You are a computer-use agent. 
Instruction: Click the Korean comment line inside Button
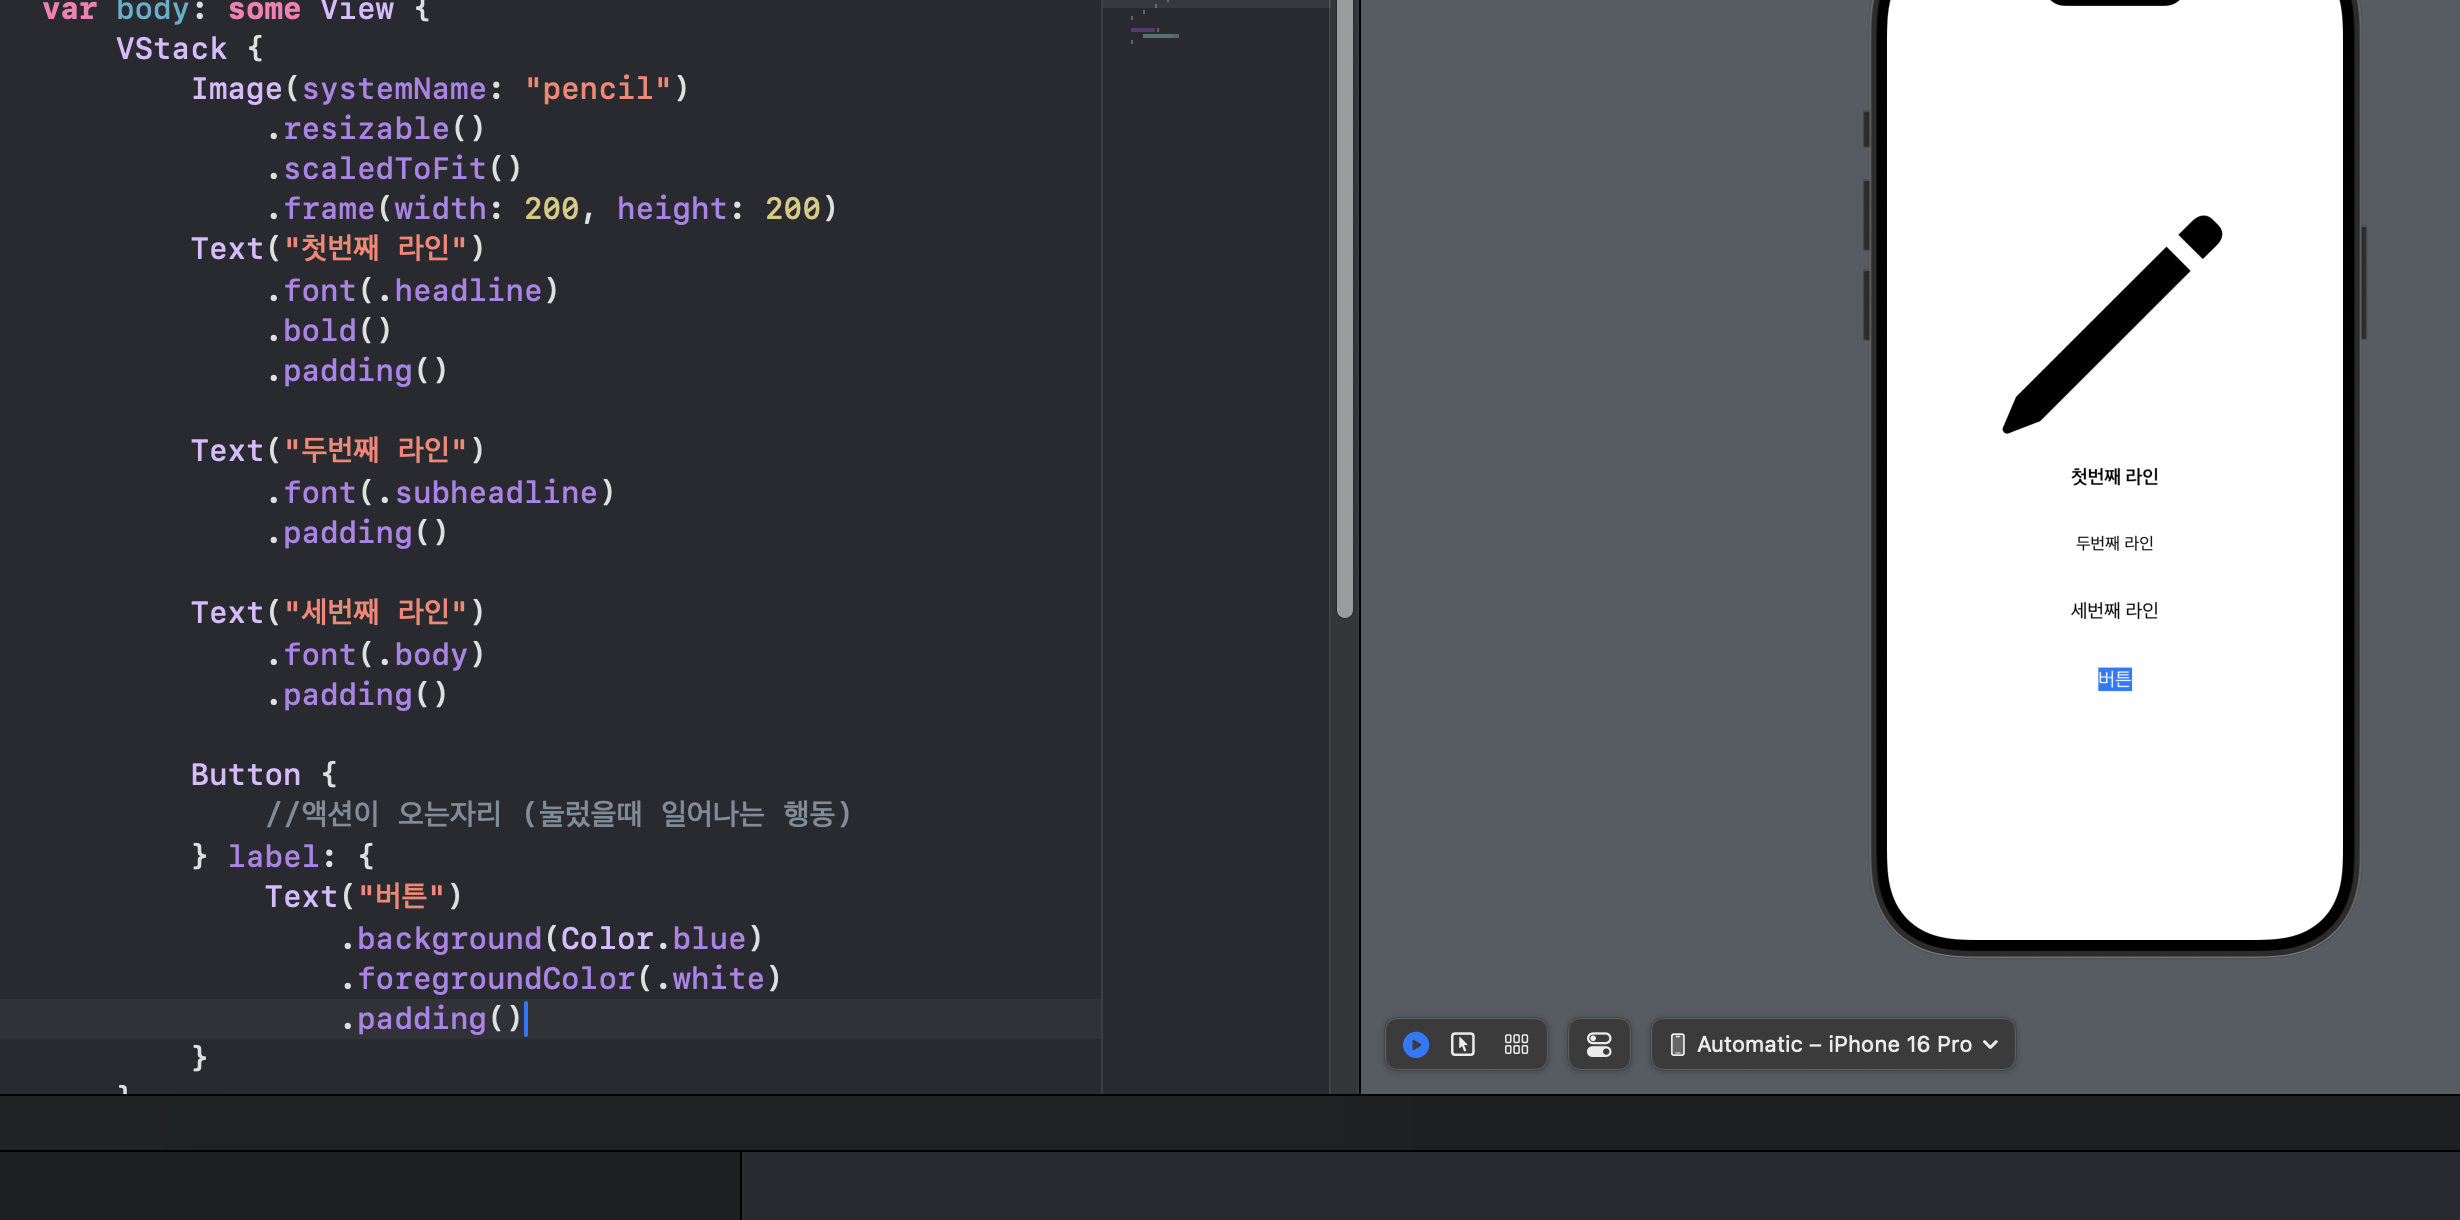coord(558,814)
